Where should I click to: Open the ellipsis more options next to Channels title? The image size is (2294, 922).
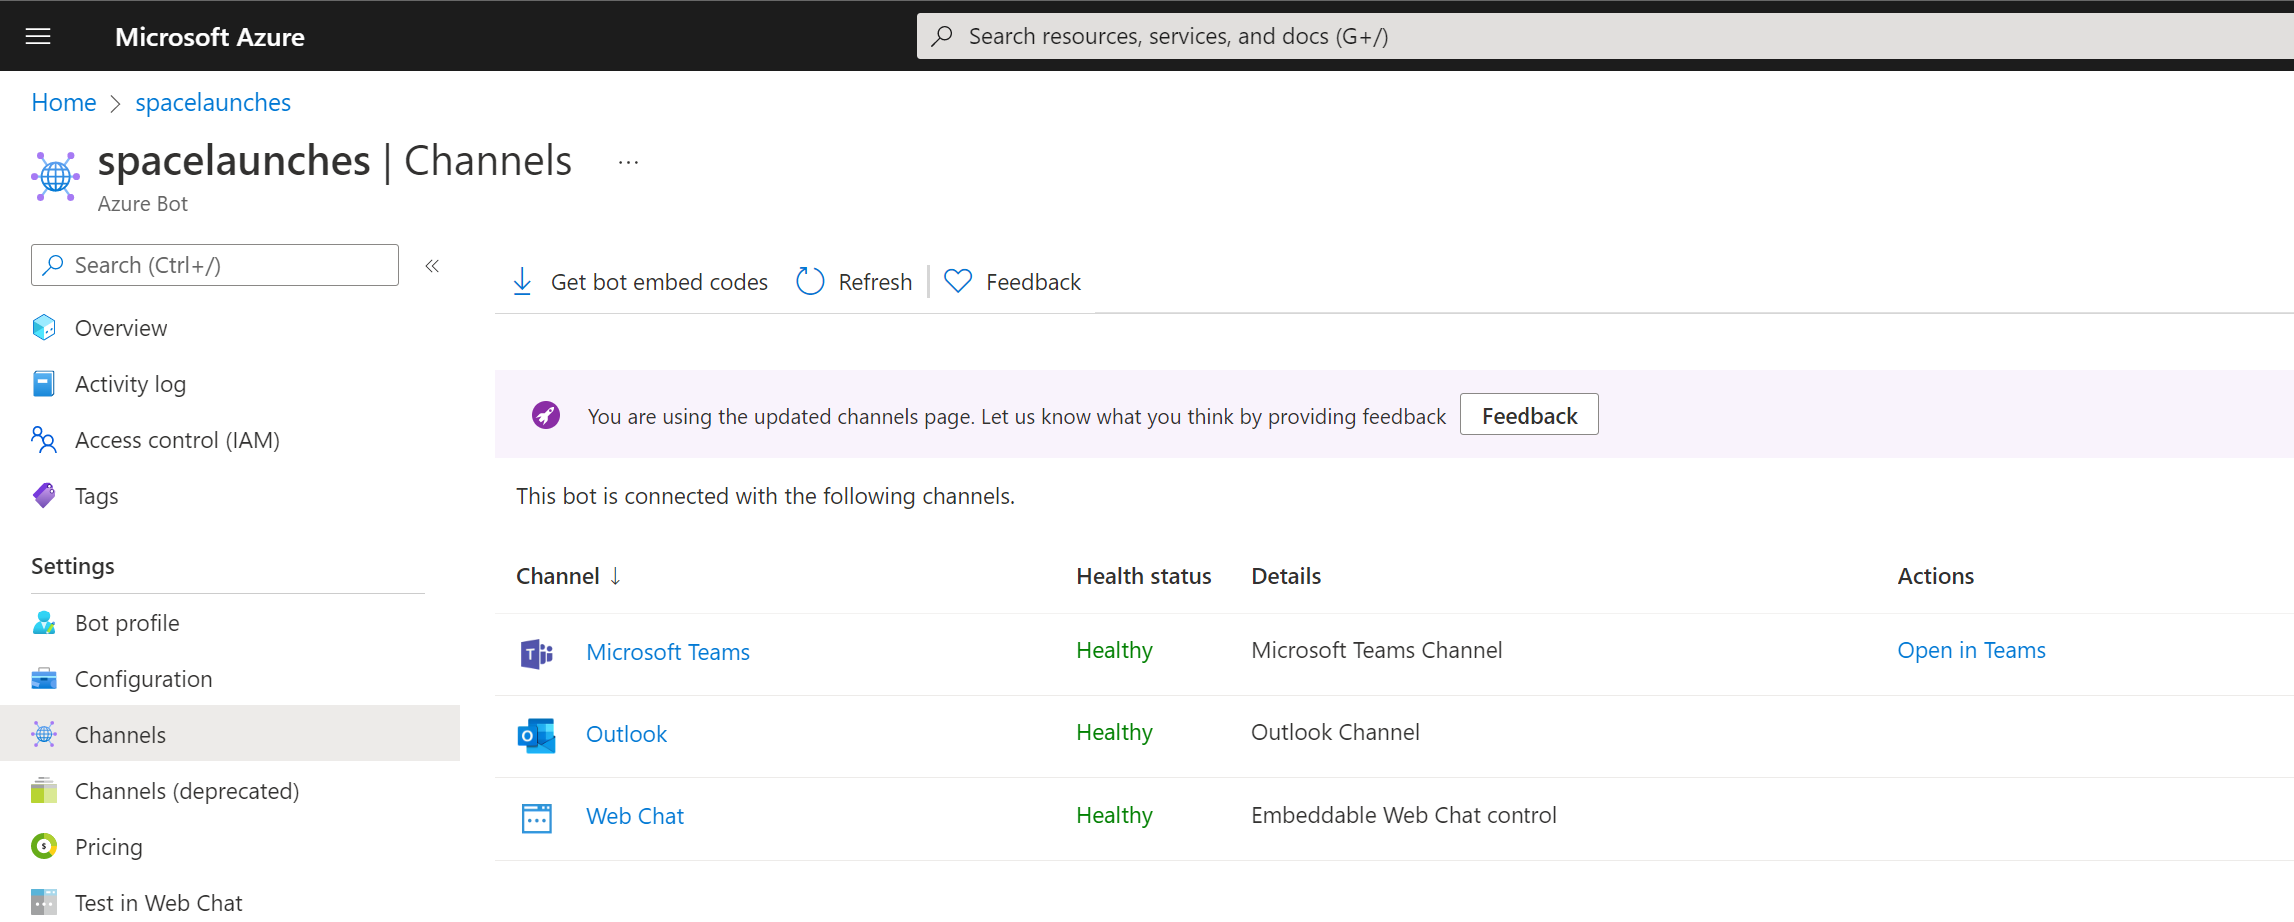pyautogui.click(x=628, y=162)
